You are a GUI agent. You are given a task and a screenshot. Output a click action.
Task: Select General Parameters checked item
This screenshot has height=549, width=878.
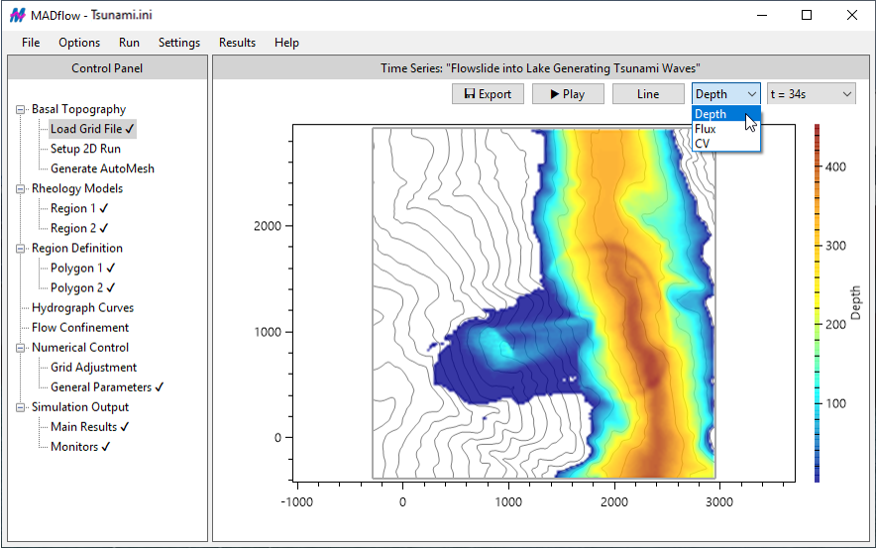coord(106,387)
